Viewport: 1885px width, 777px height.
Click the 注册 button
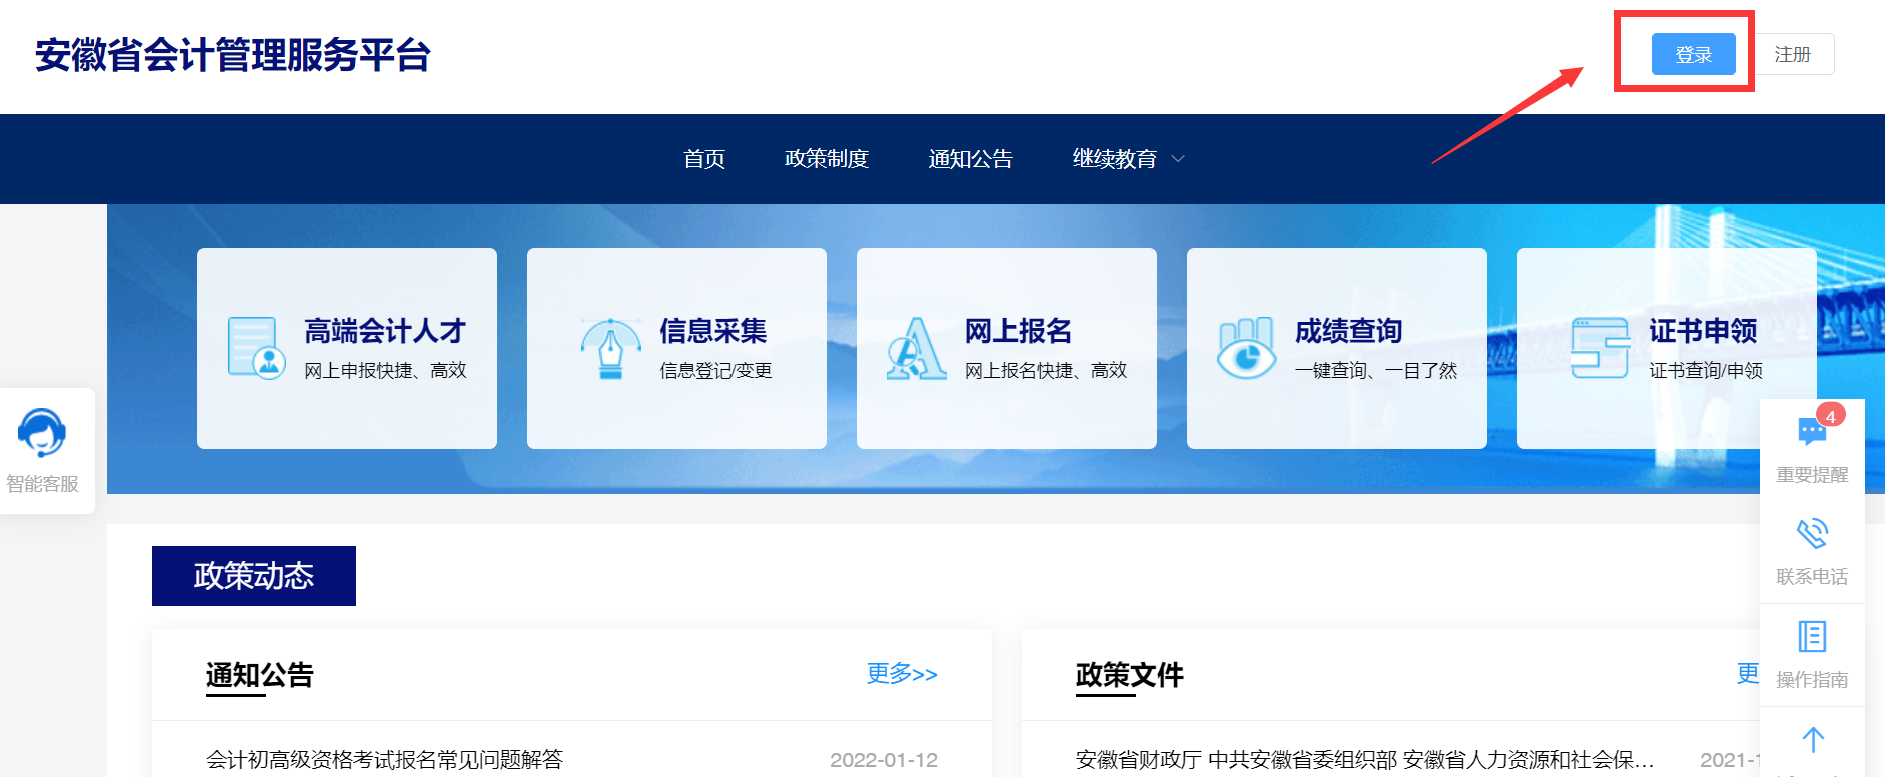pyautogui.click(x=1792, y=54)
